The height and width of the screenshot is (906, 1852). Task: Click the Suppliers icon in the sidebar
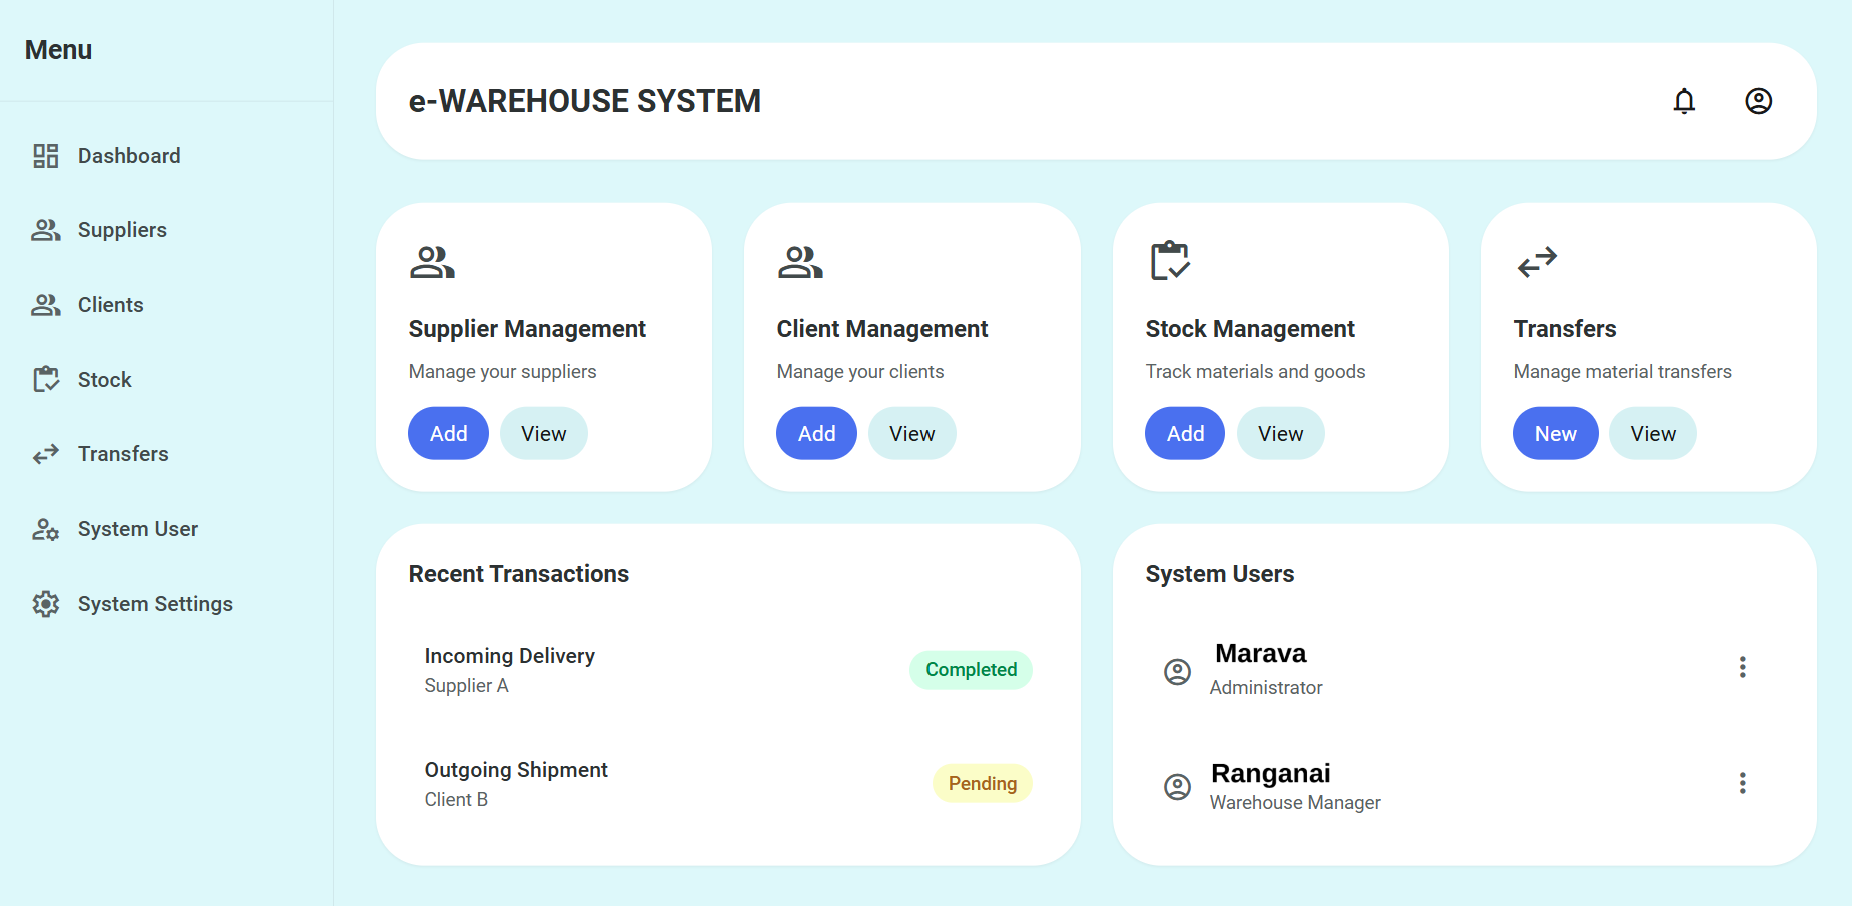45,229
